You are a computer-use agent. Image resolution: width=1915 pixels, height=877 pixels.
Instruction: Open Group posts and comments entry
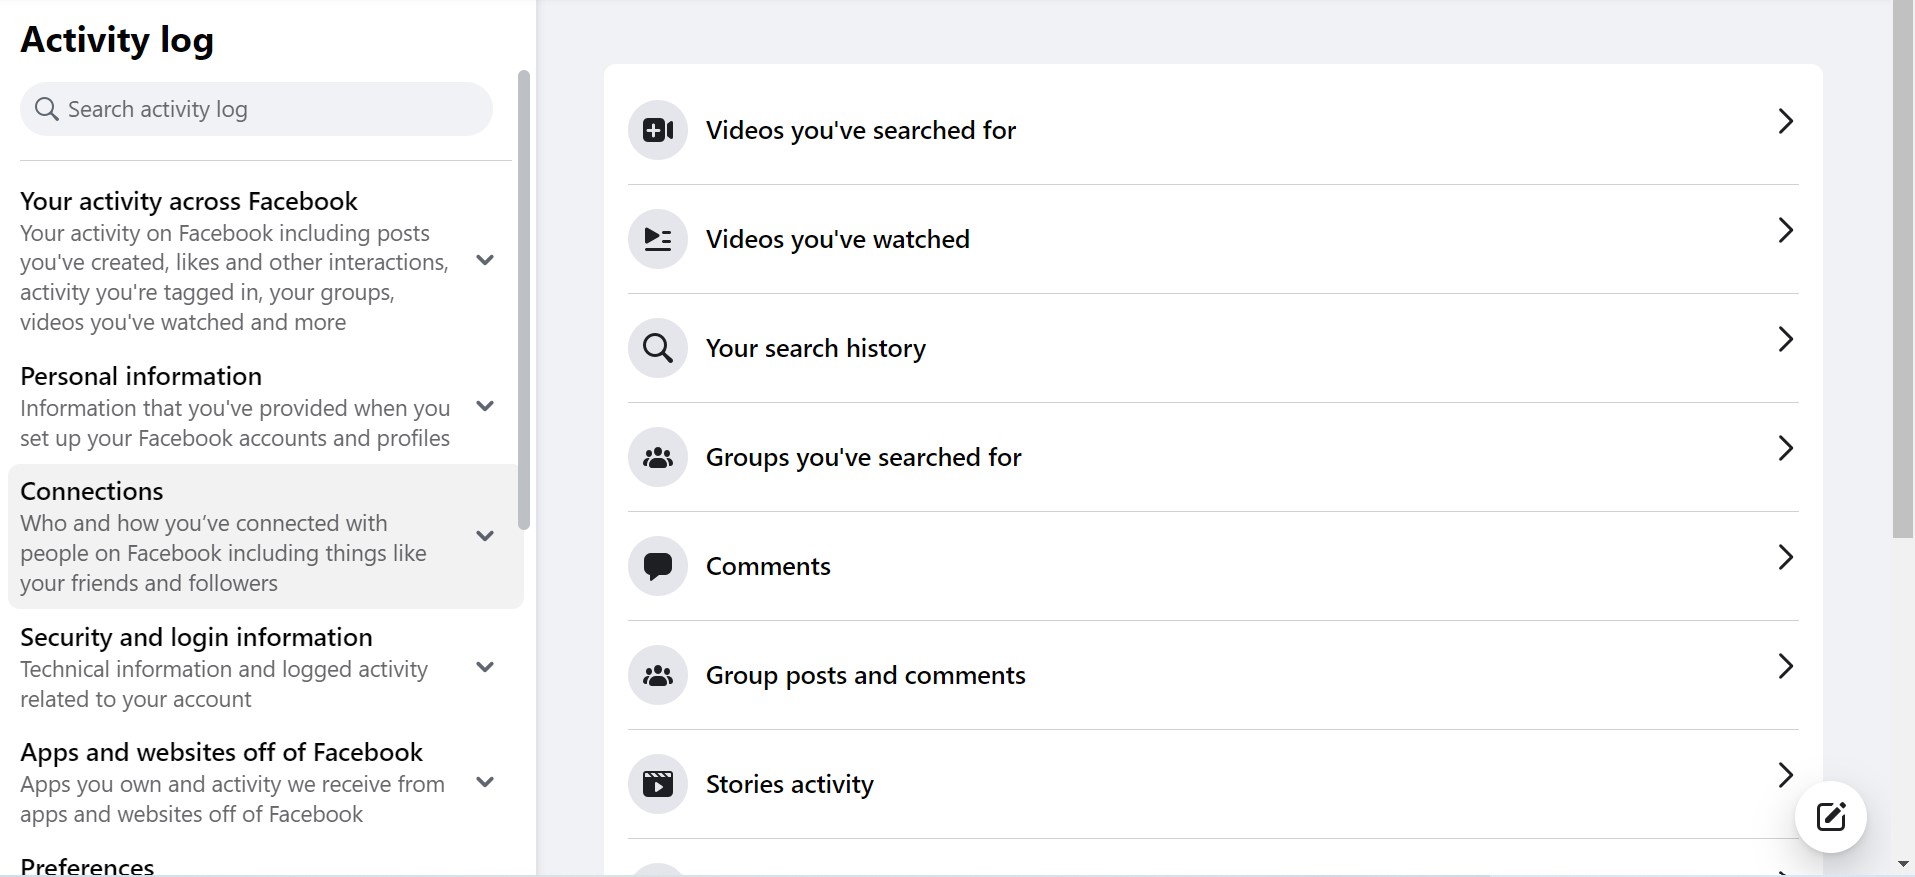coord(865,675)
